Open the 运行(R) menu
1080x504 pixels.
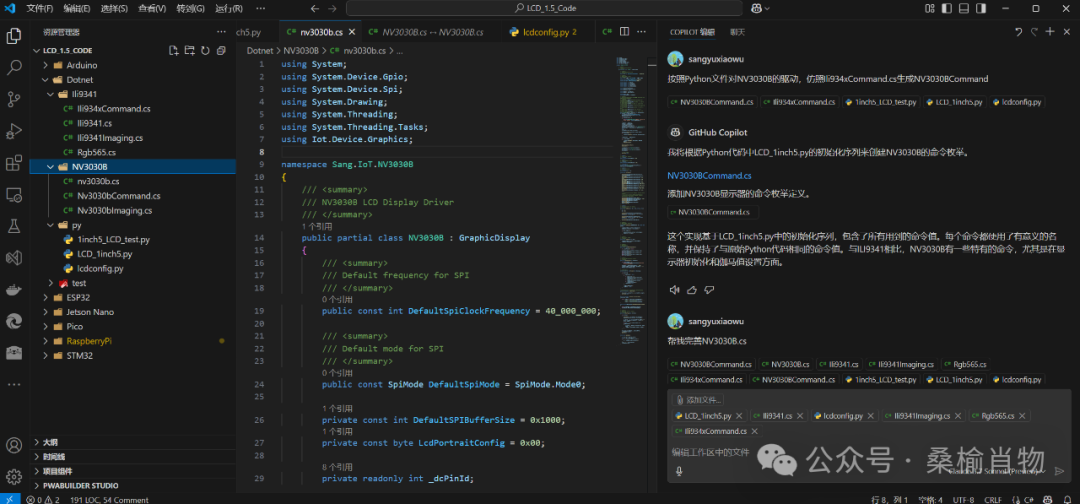[228, 8]
